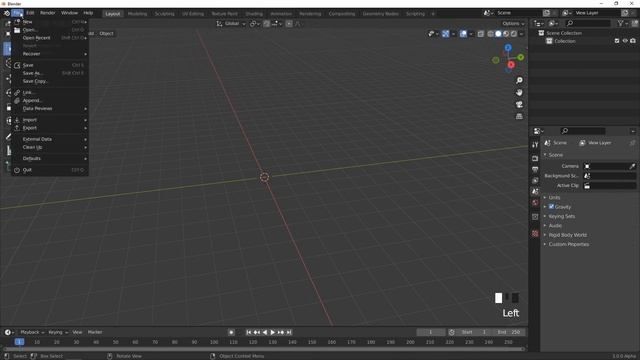Open the Render properties tab icon
Screen dimensions: 640x360
pos(535,158)
